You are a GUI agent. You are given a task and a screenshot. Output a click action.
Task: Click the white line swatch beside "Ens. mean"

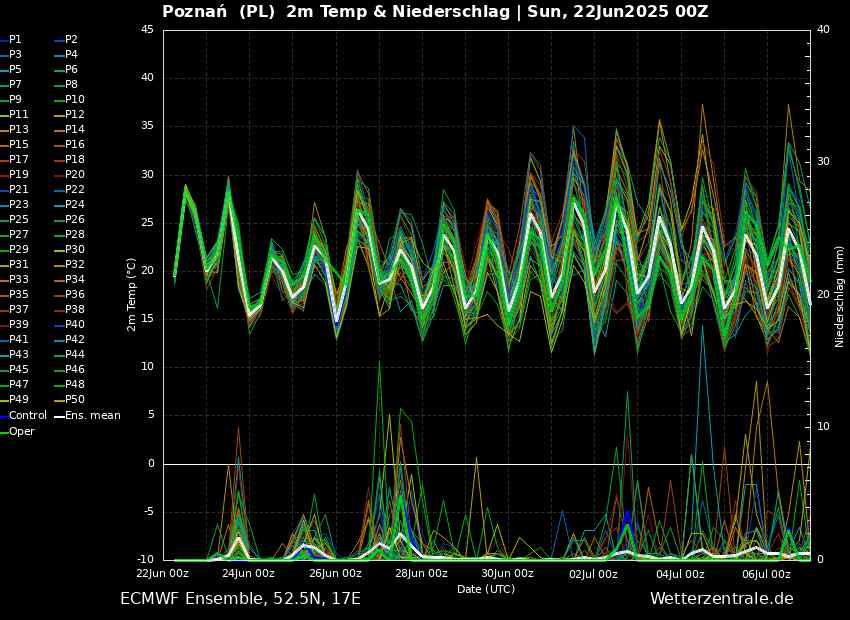coord(59,416)
